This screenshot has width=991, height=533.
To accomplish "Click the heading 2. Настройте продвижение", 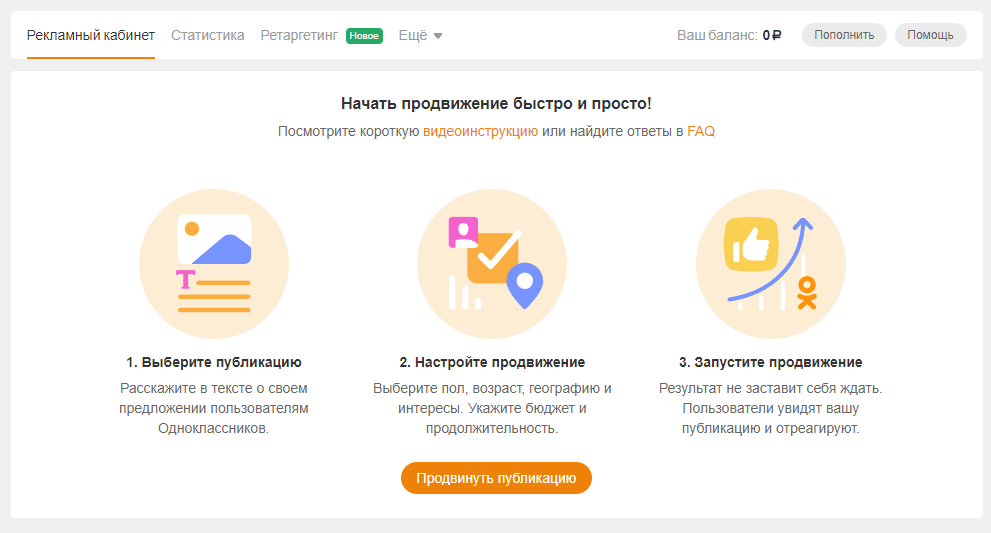I will click(x=492, y=362).
